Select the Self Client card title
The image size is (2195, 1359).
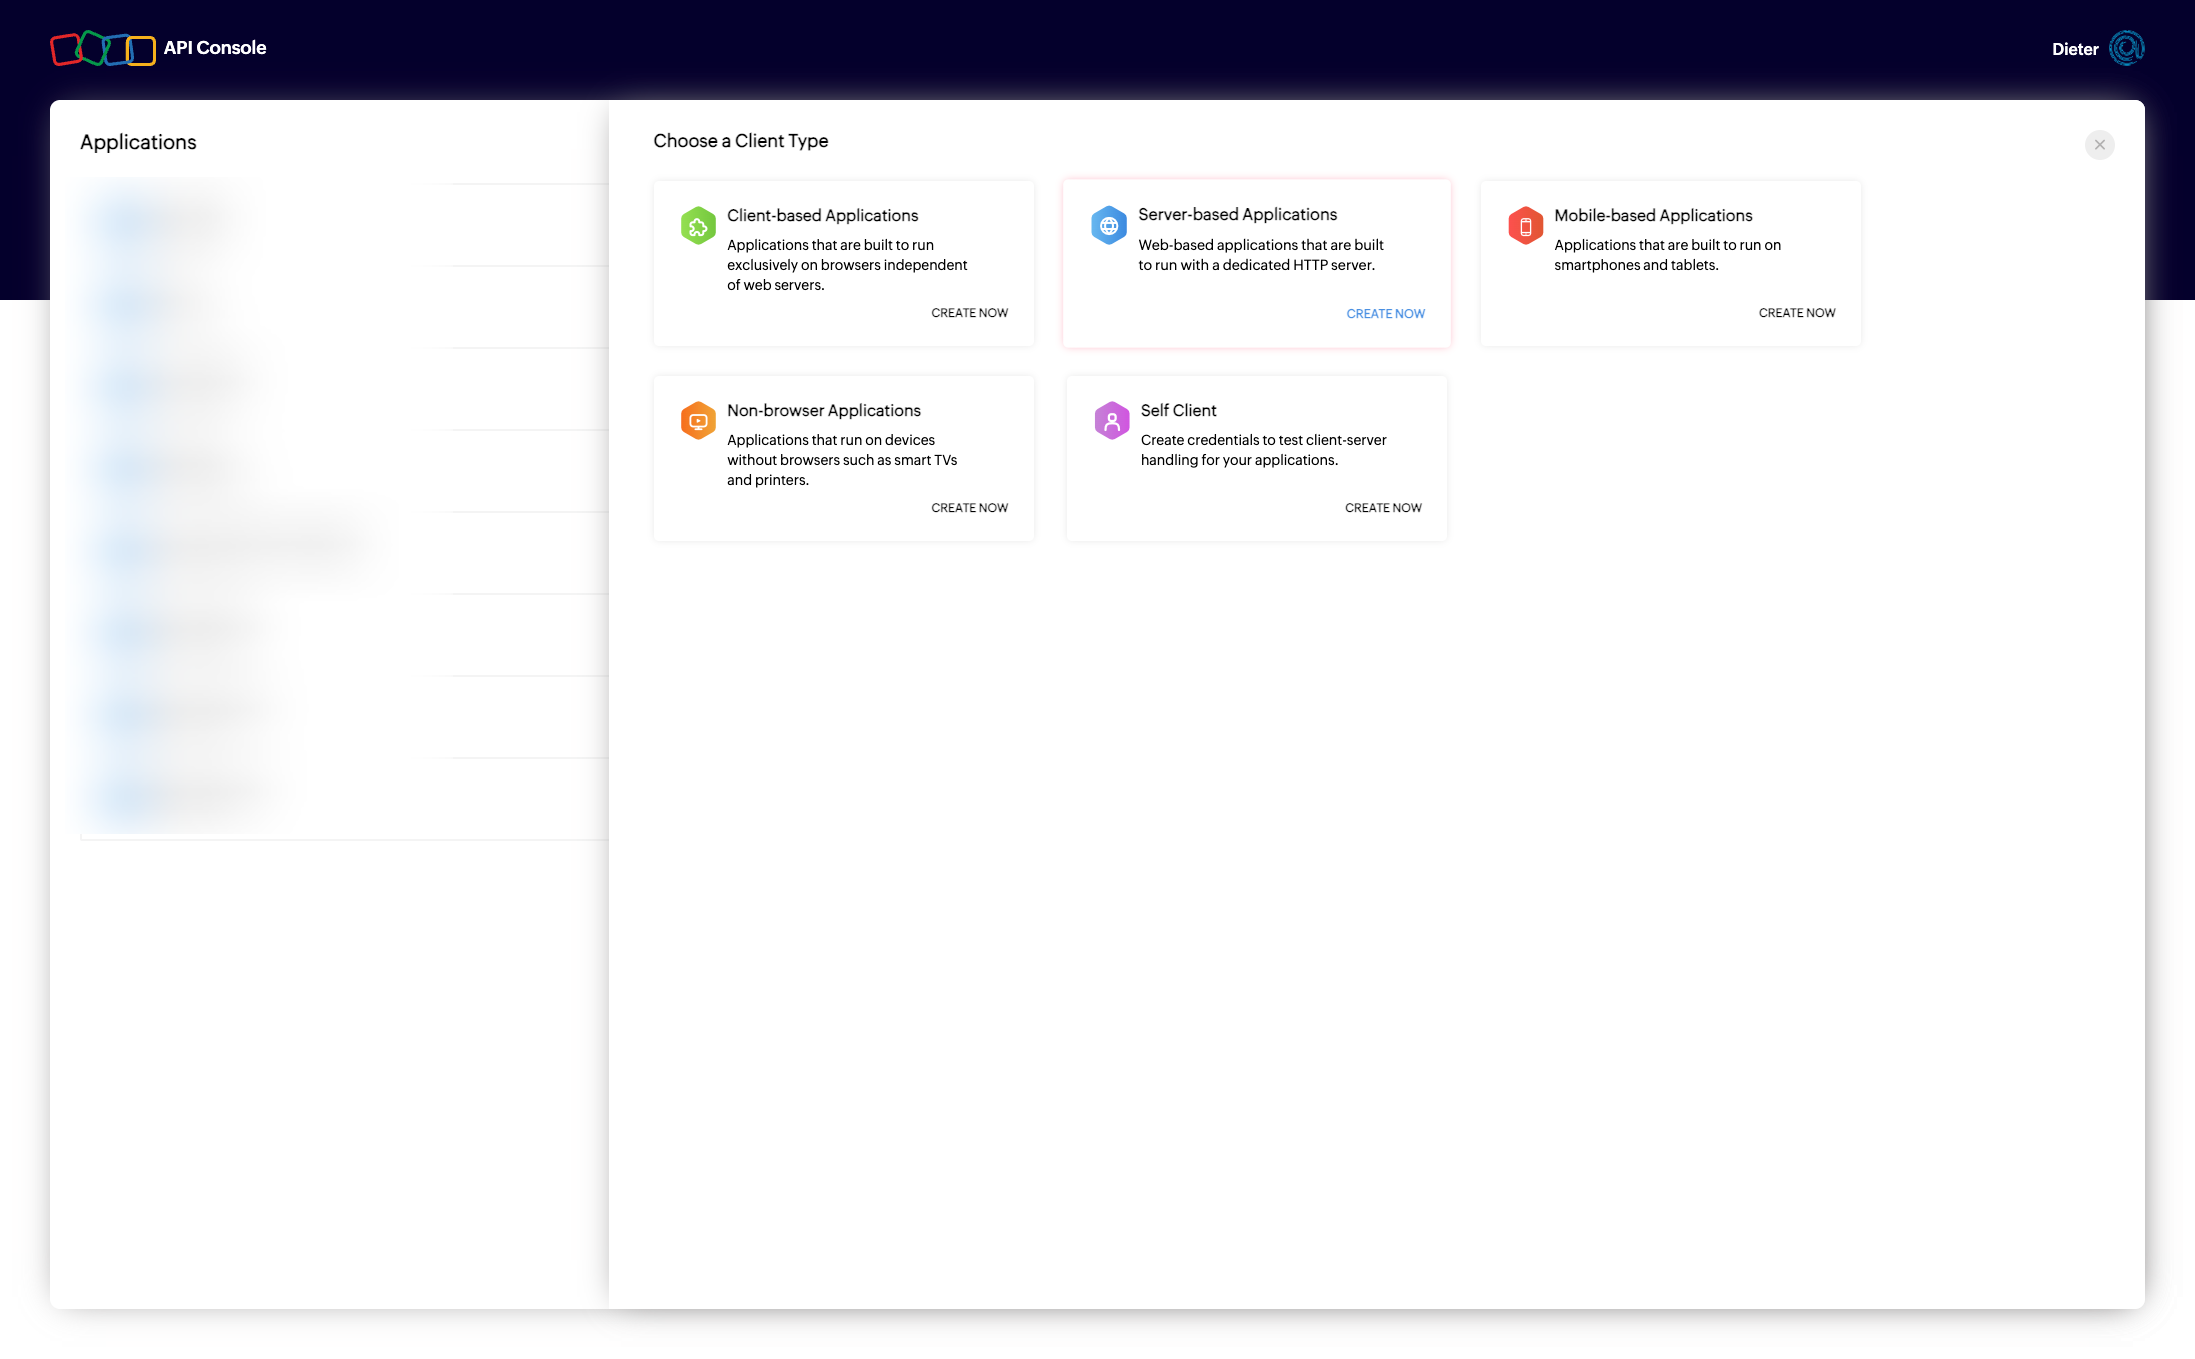point(1178,410)
